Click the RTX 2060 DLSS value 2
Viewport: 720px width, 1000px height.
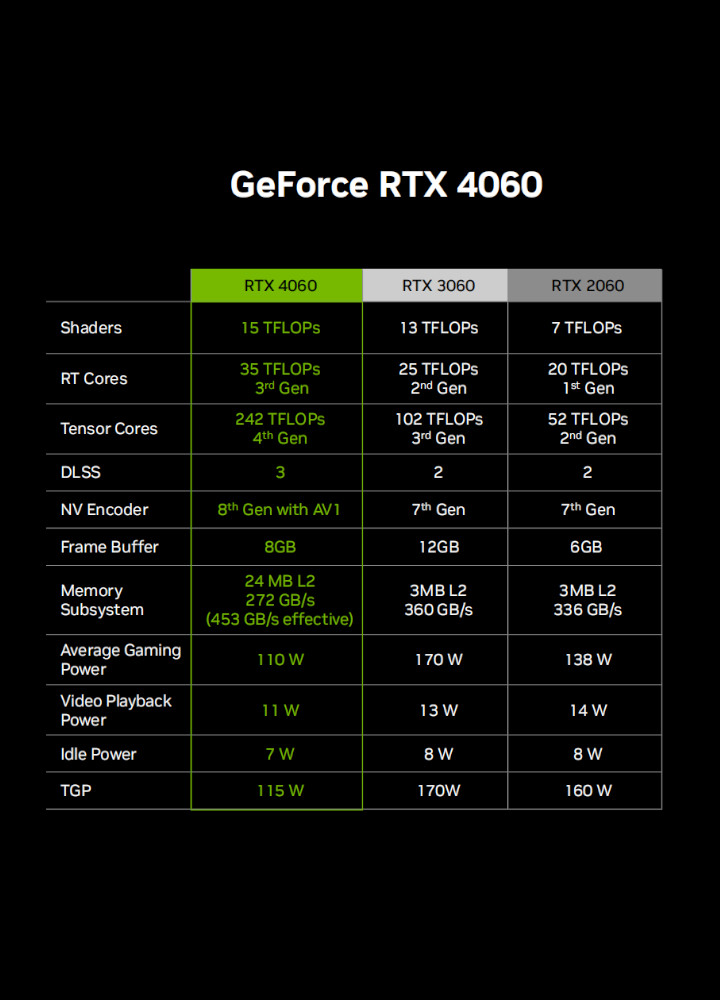click(x=587, y=473)
